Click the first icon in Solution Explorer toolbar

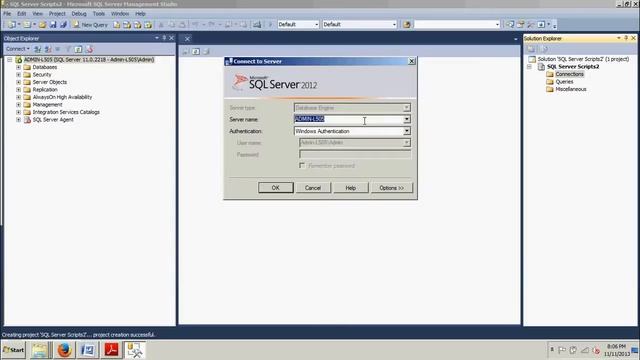[x=531, y=49]
